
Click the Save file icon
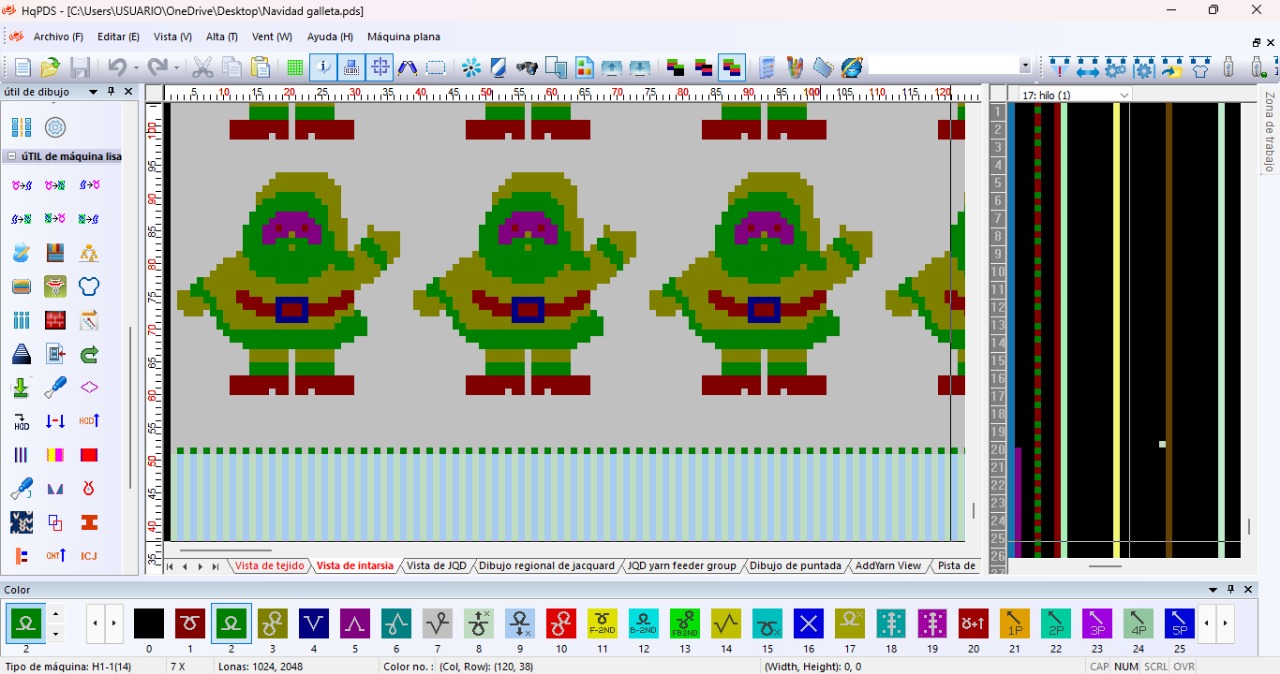tap(80, 68)
